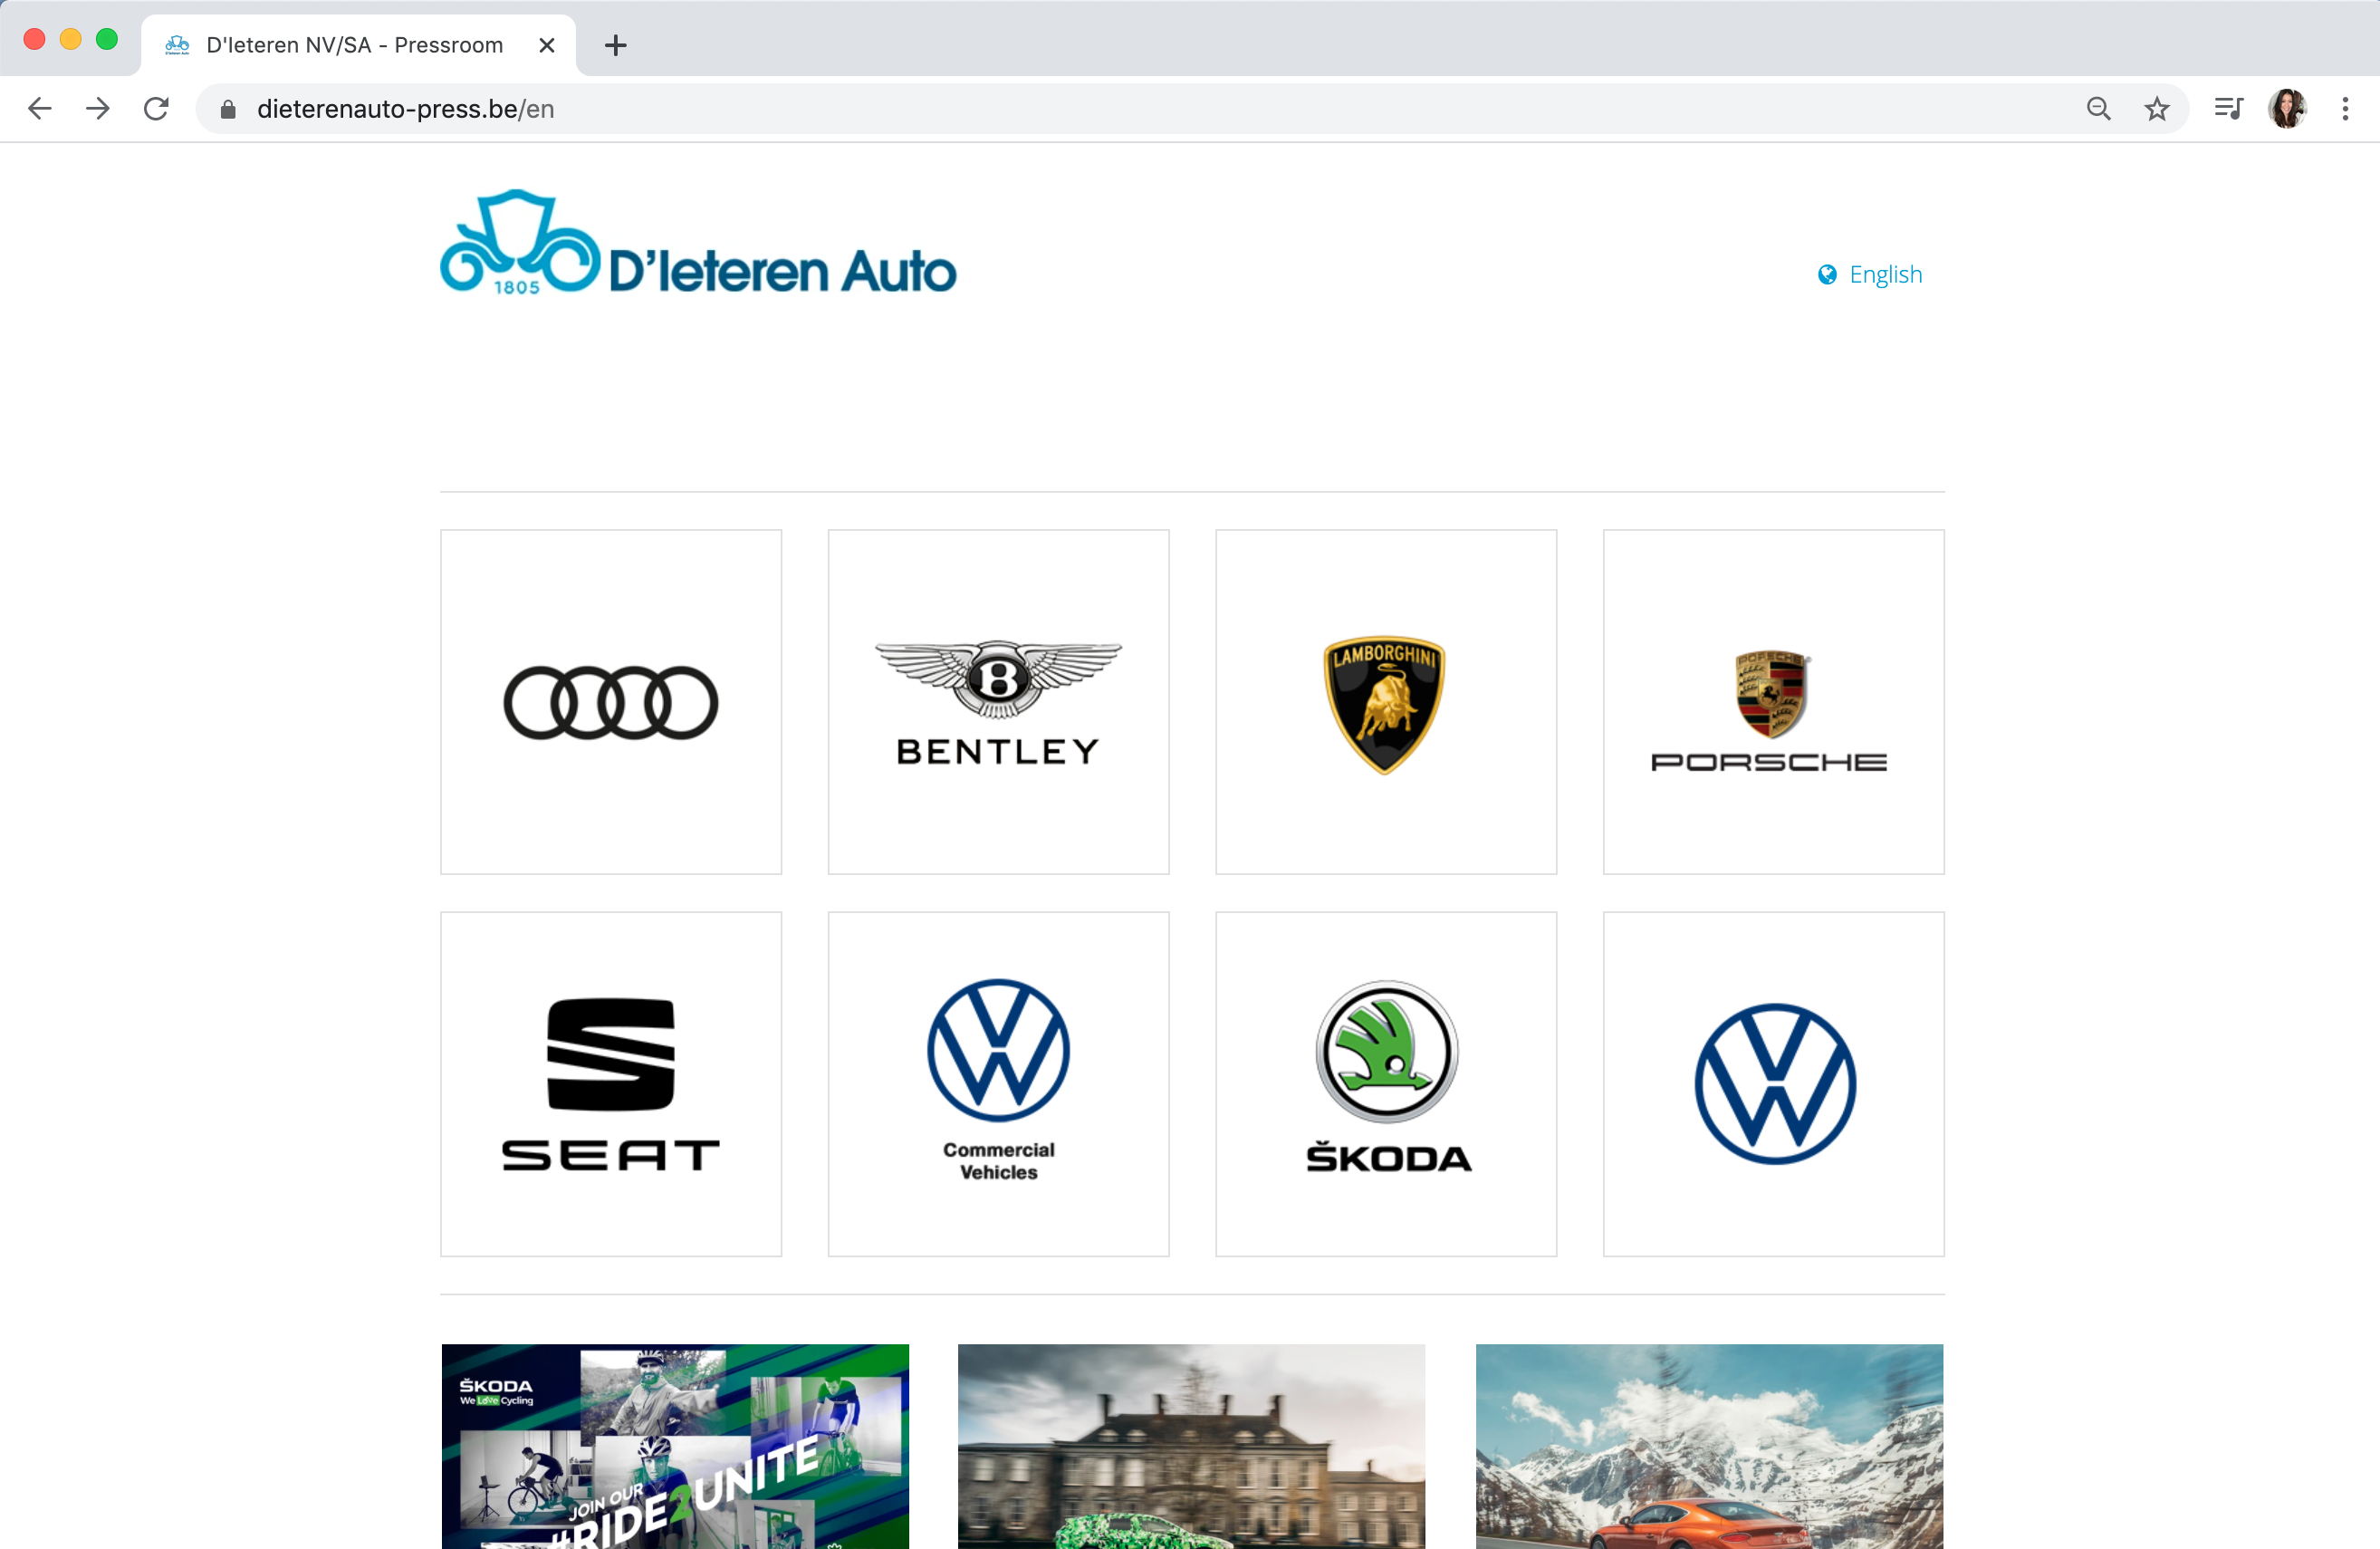This screenshot has height=1549, width=2380.
Task: Click the D'Ieteren Auto logo
Action: point(698,243)
